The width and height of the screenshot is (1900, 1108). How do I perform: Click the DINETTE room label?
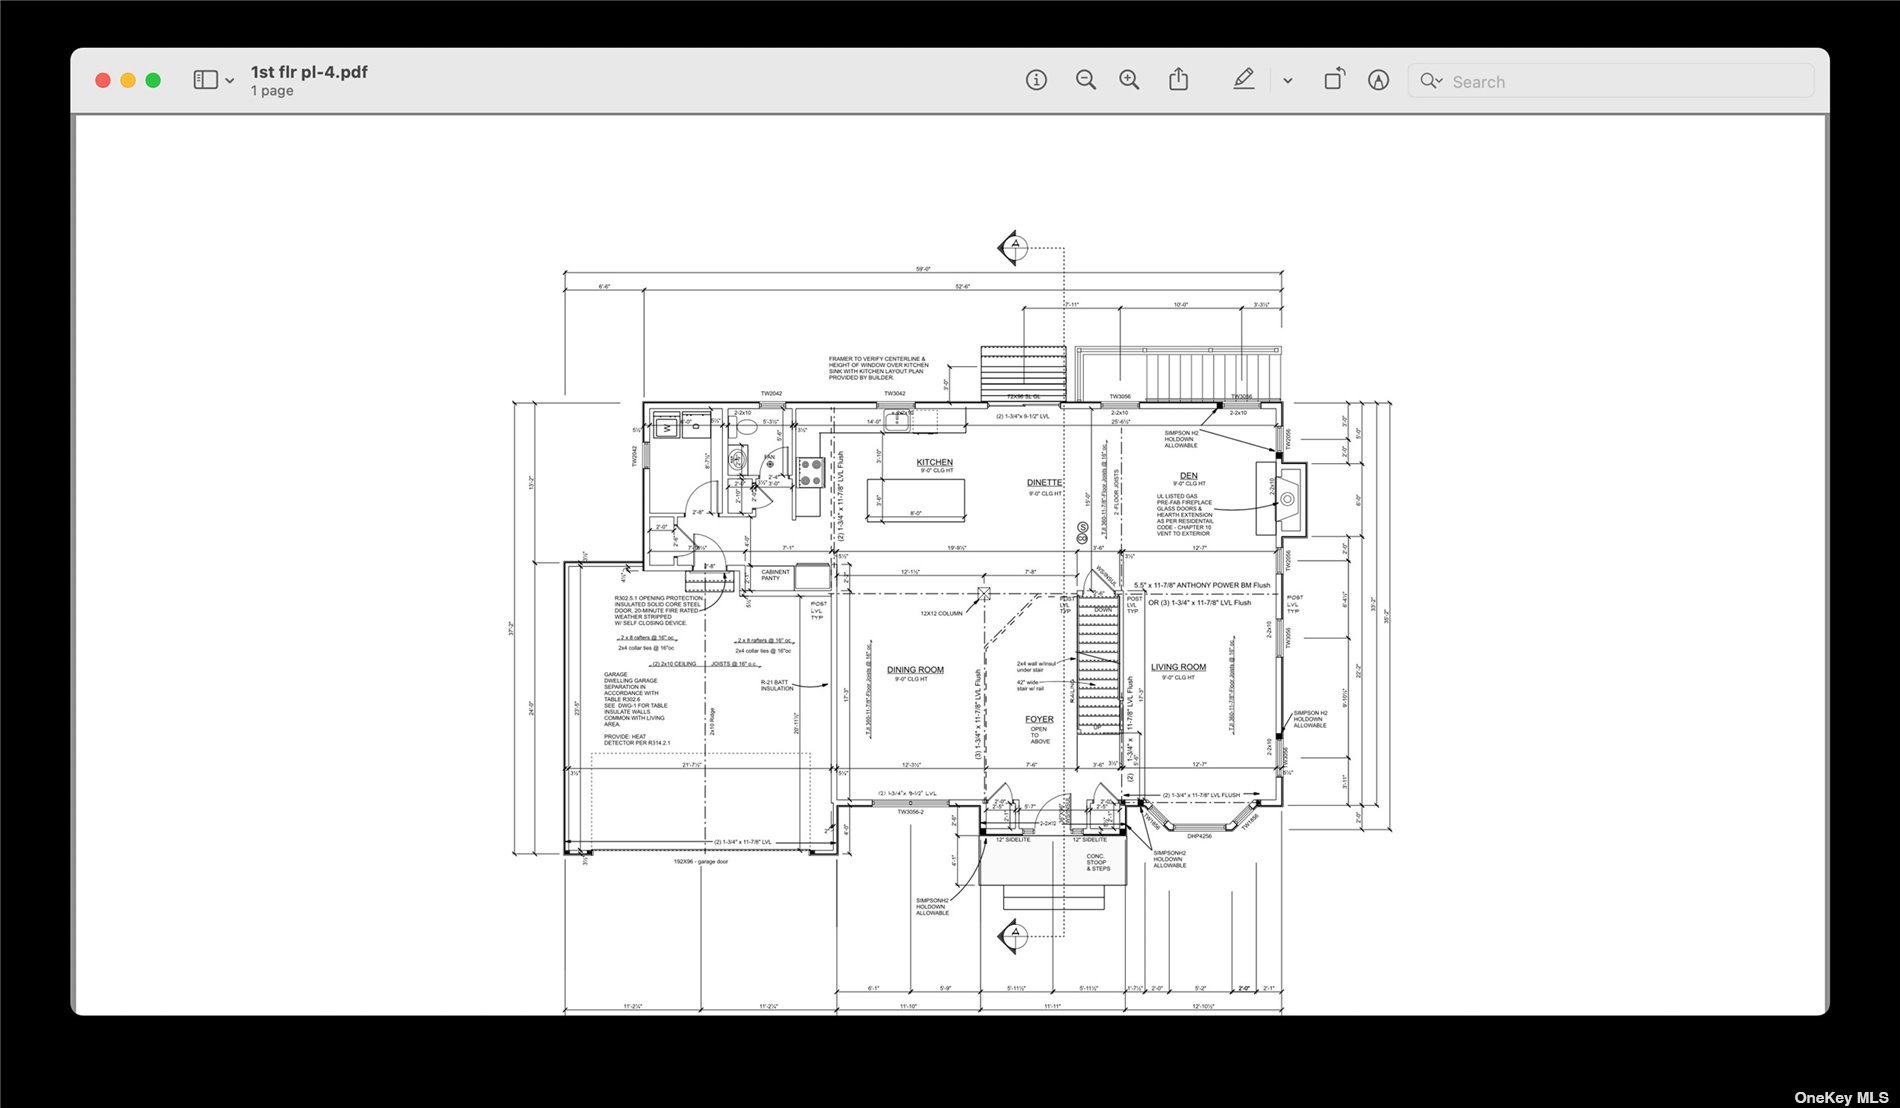[1044, 482]
